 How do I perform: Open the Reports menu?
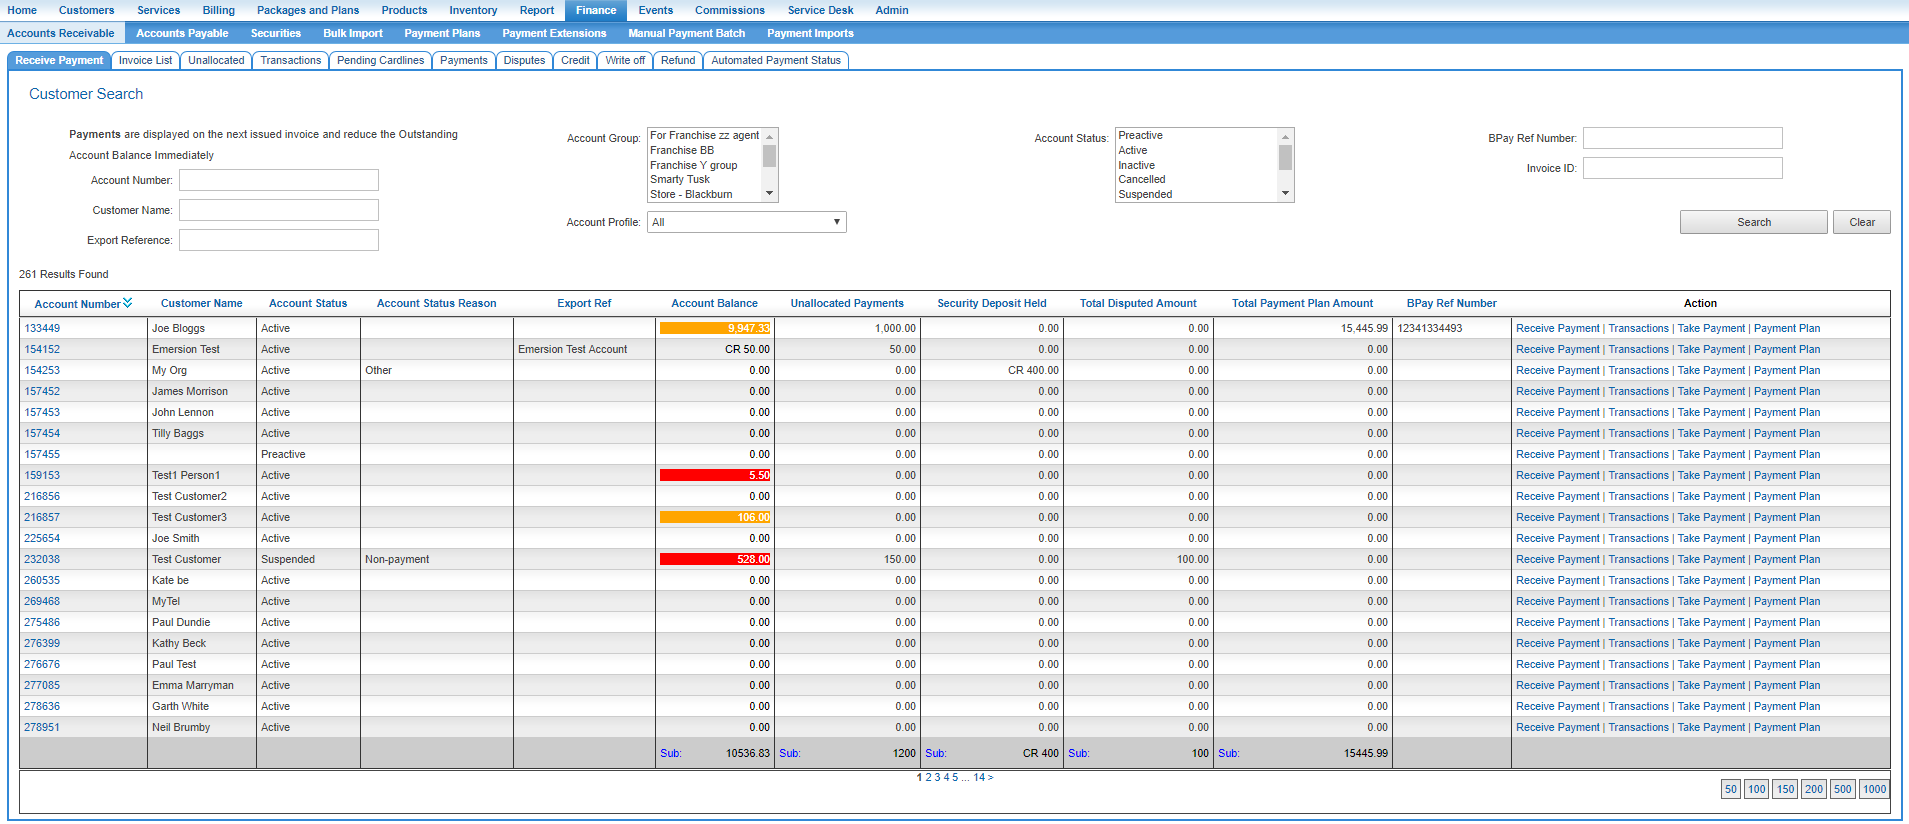pyautogui.click(x=536, y=10)
